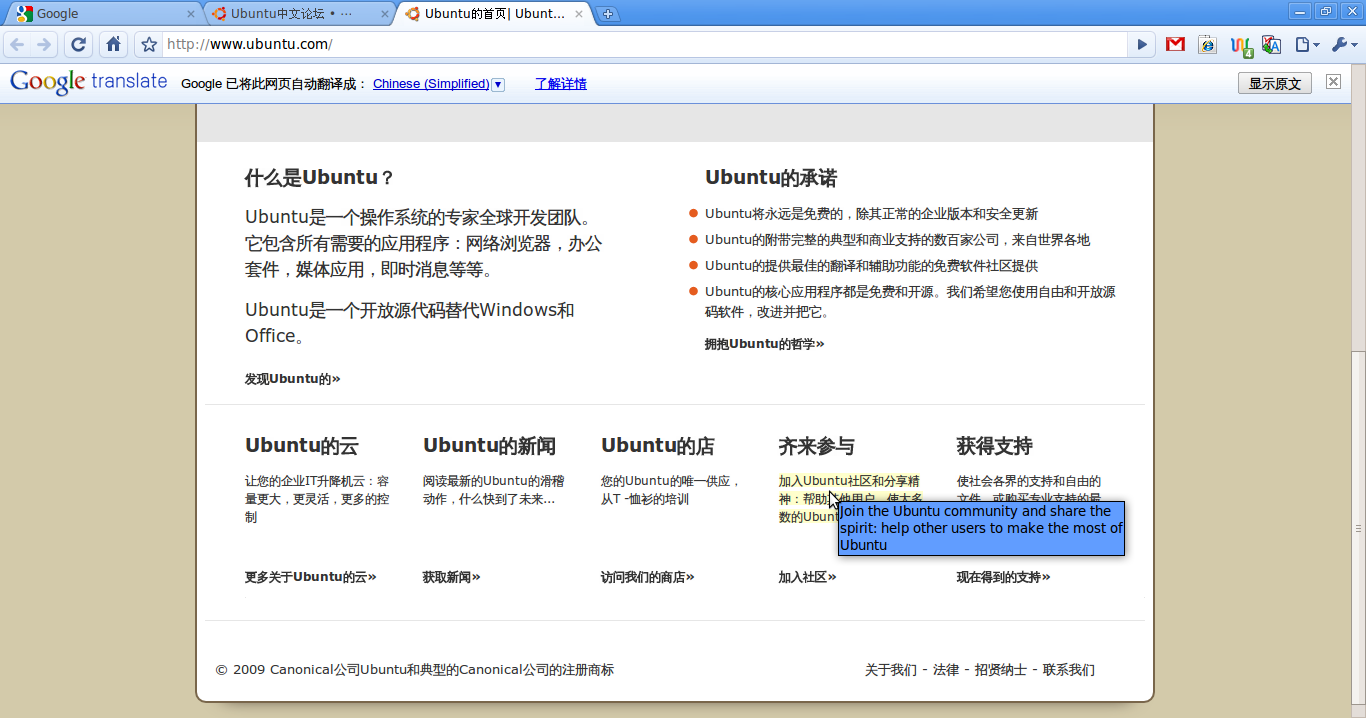Close the Ubuntu中文论坛 tab

coord(386,14)
